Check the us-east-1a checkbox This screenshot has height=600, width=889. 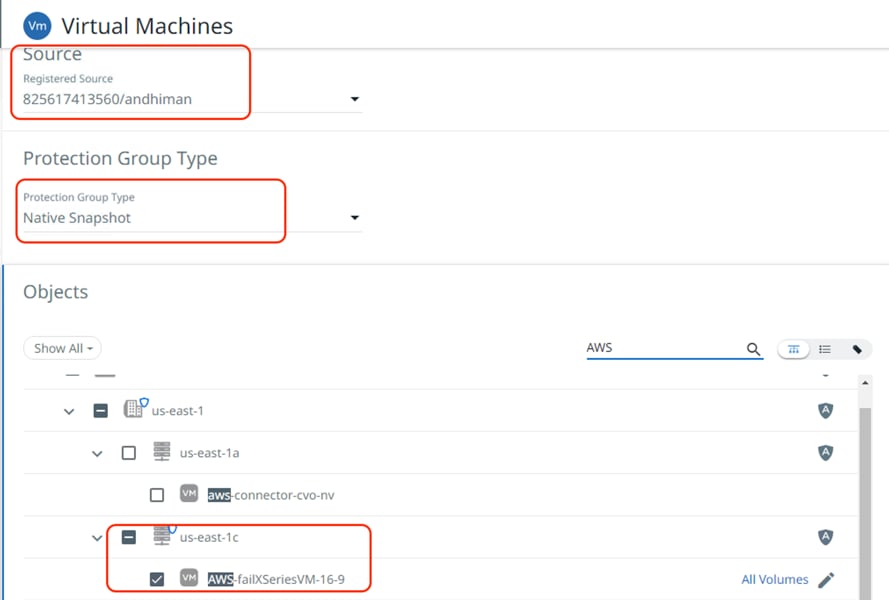(x=129, y=453)
